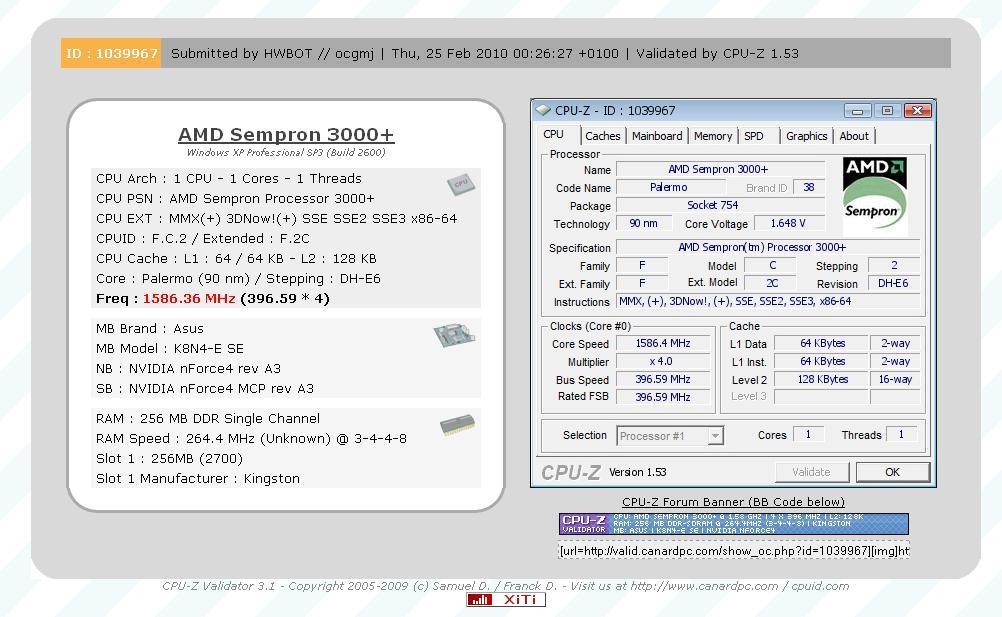Minimize the CPU-Z window
Screen dimensions: 1002x617
[858, 110]
